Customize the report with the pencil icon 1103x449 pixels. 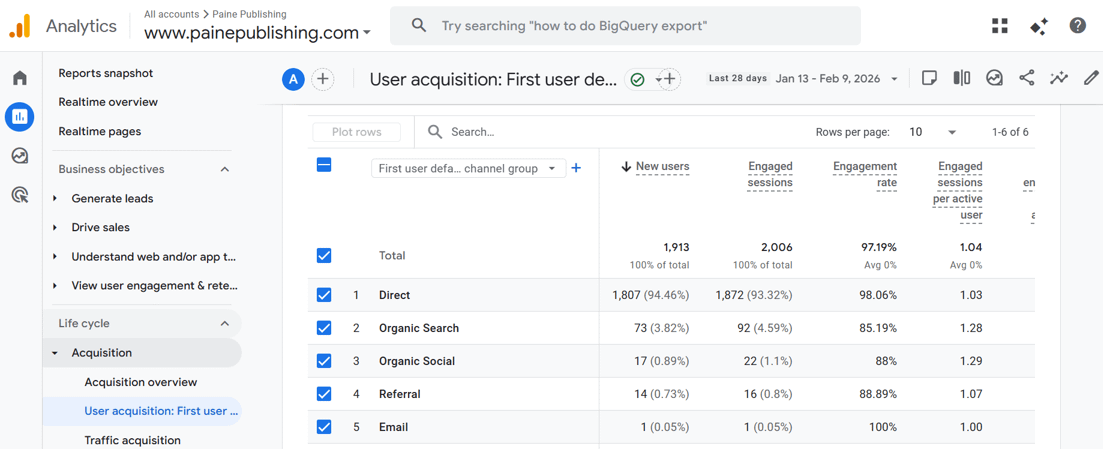(1091, 78)
